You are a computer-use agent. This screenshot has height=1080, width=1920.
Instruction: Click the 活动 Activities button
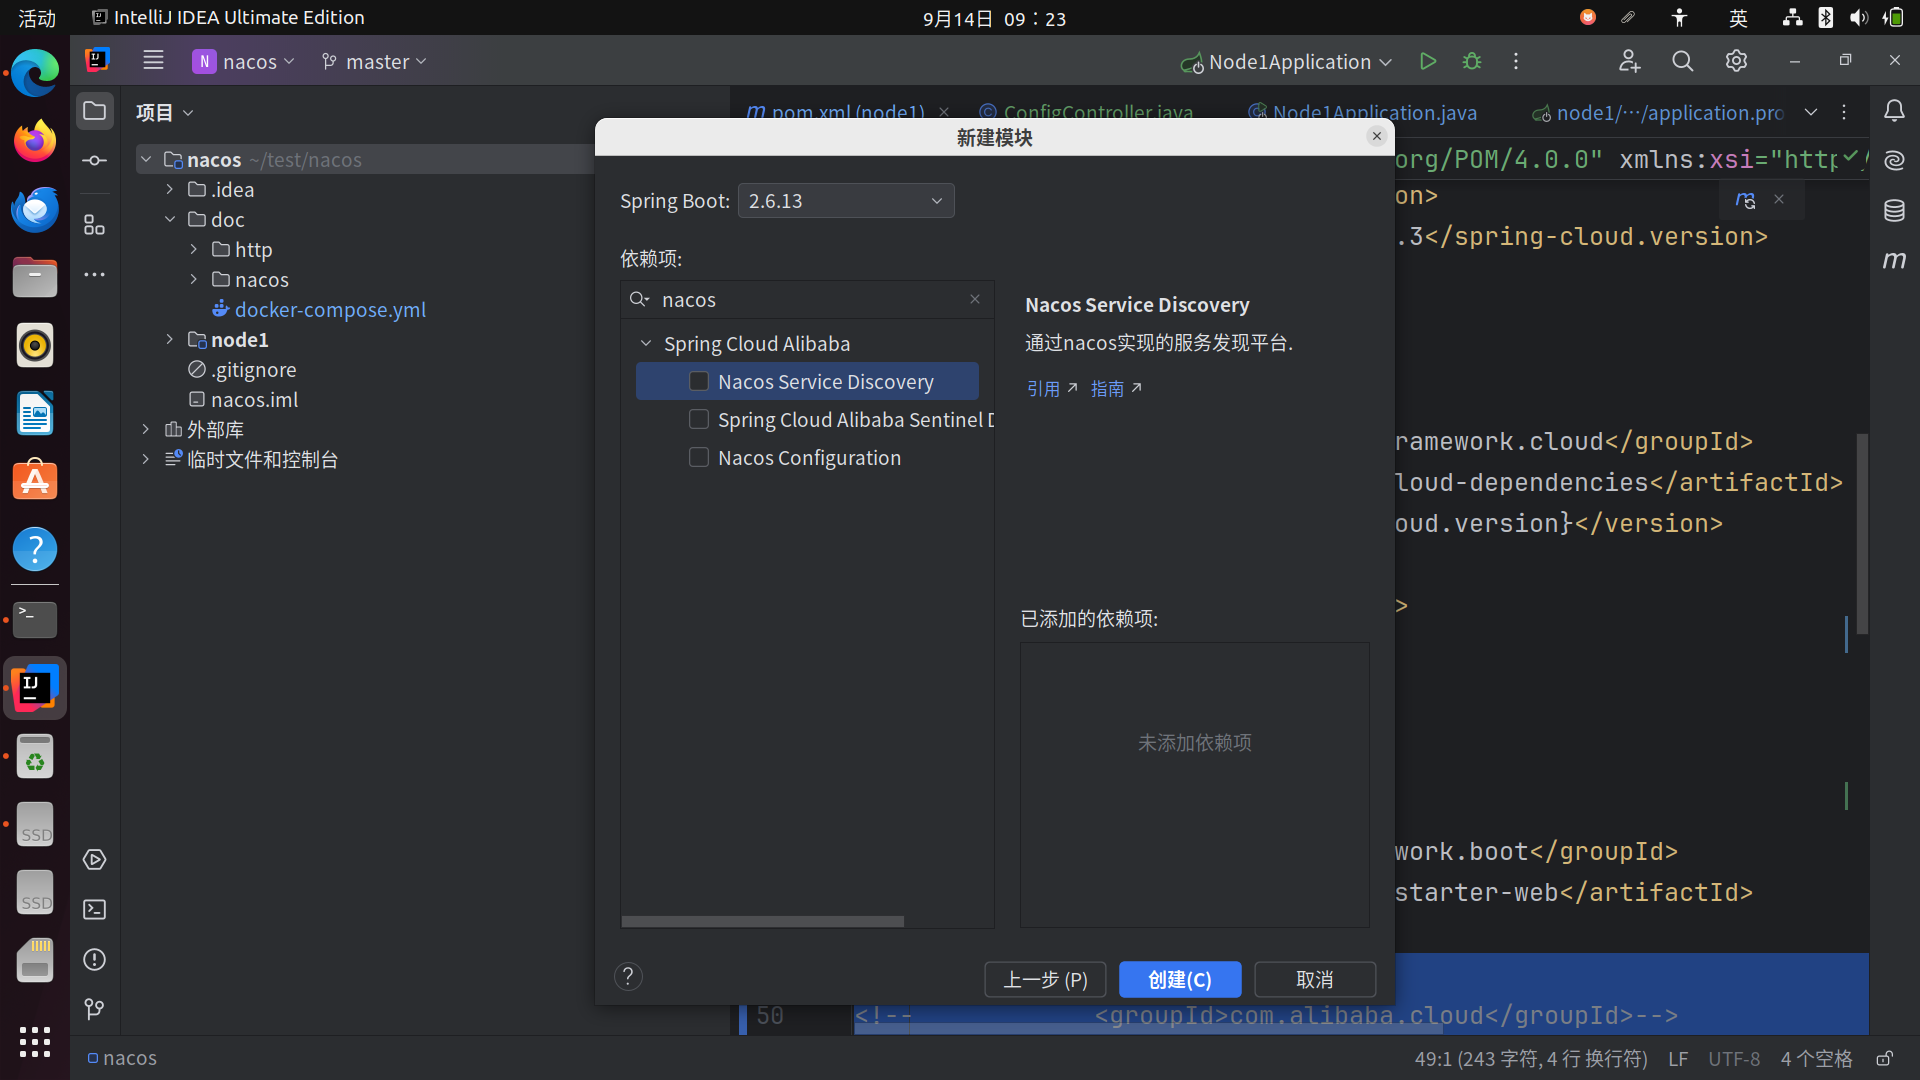point(37,18)
